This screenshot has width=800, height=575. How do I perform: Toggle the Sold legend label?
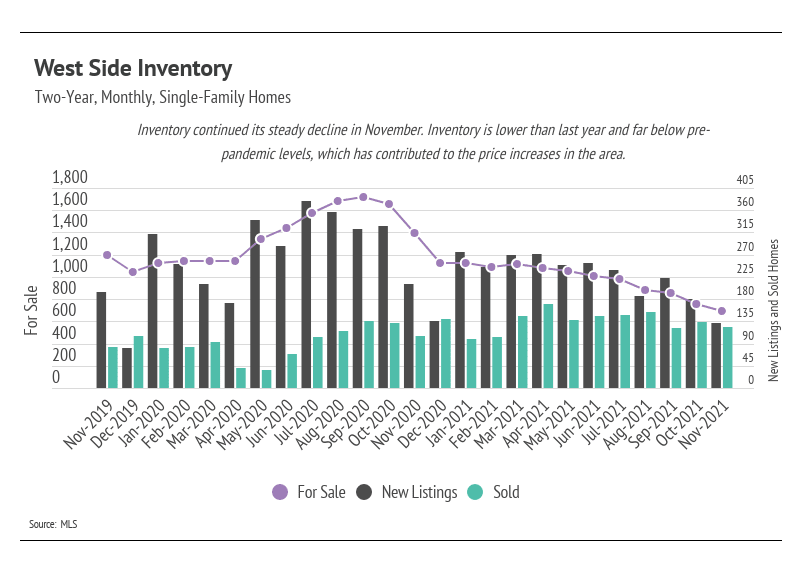[x=506, y=492]
